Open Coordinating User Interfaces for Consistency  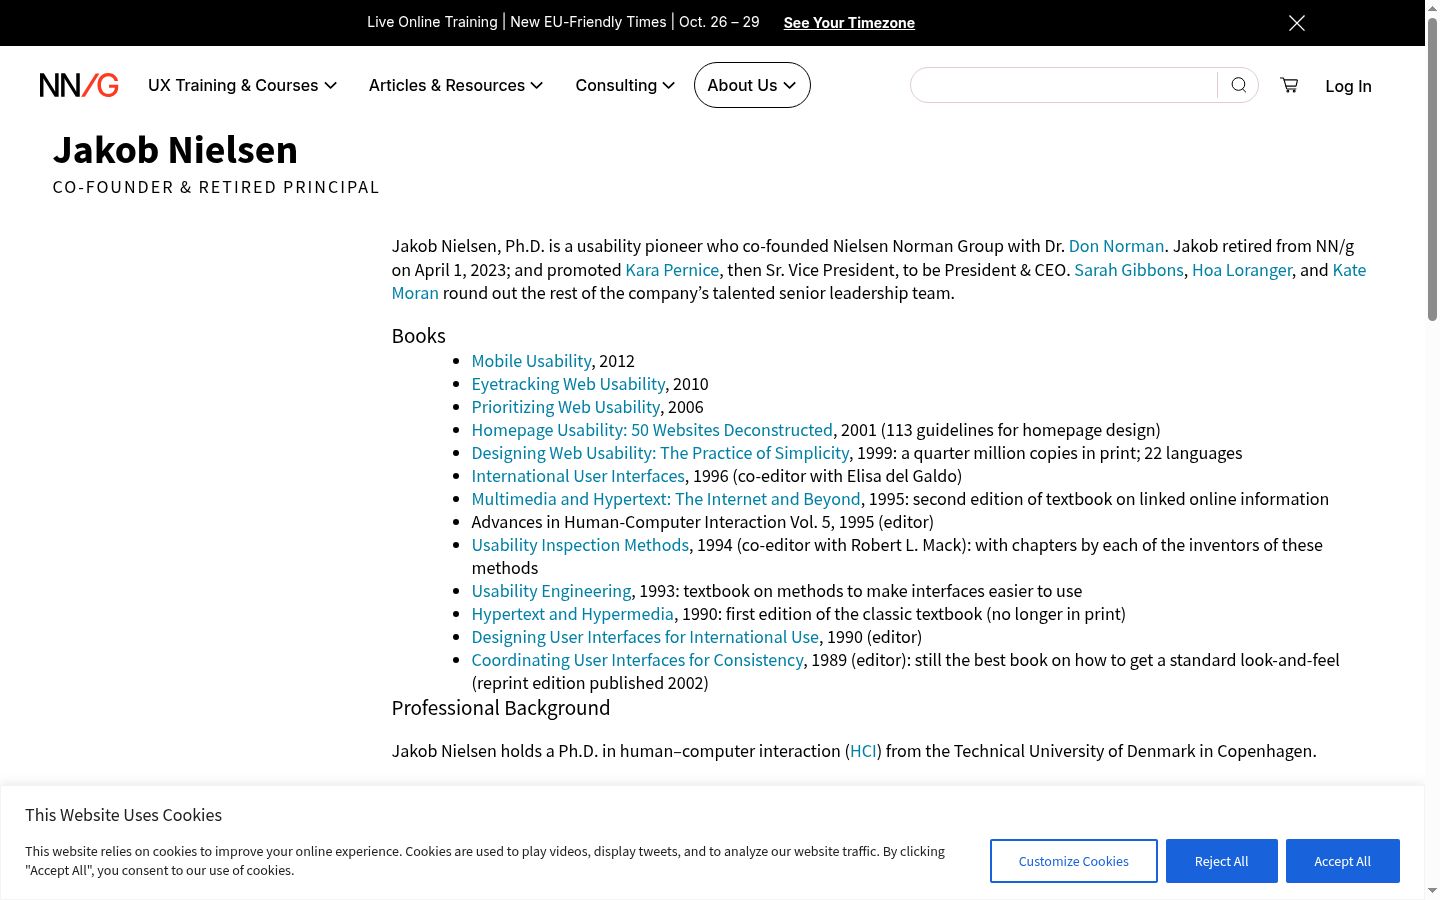click(x=637, y=660)
